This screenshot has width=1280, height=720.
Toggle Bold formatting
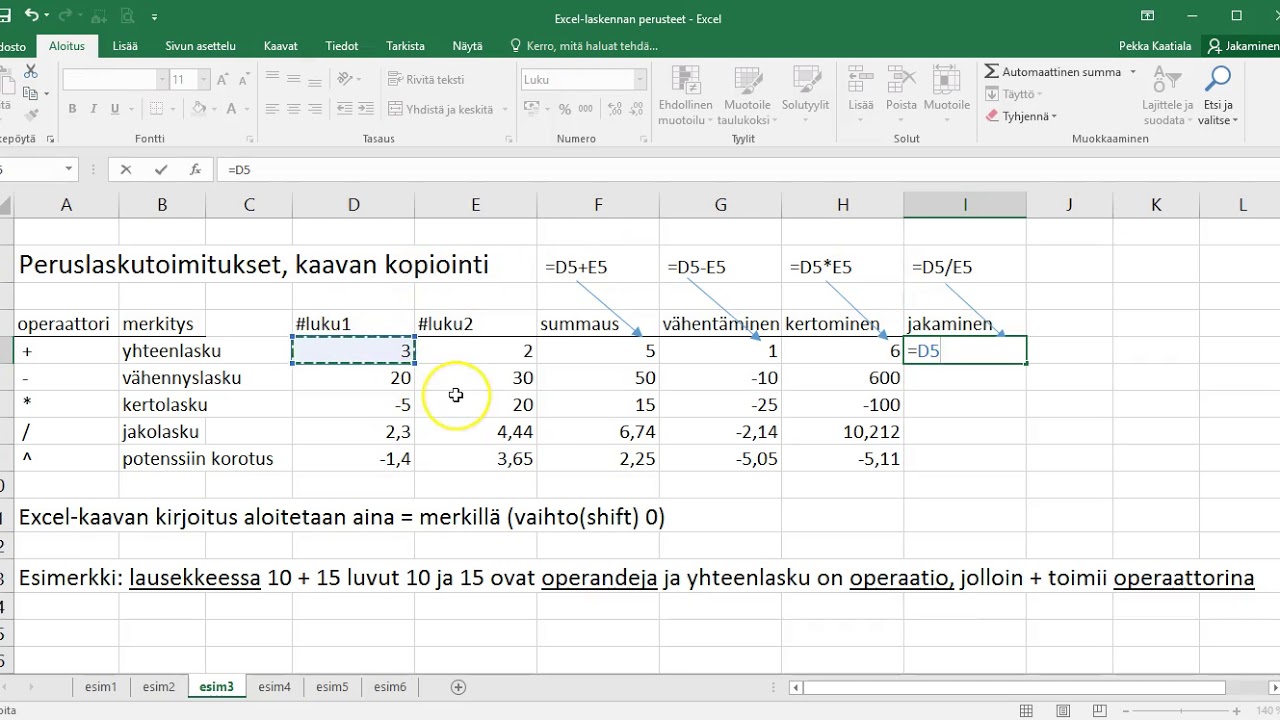[x=72, y=109]
